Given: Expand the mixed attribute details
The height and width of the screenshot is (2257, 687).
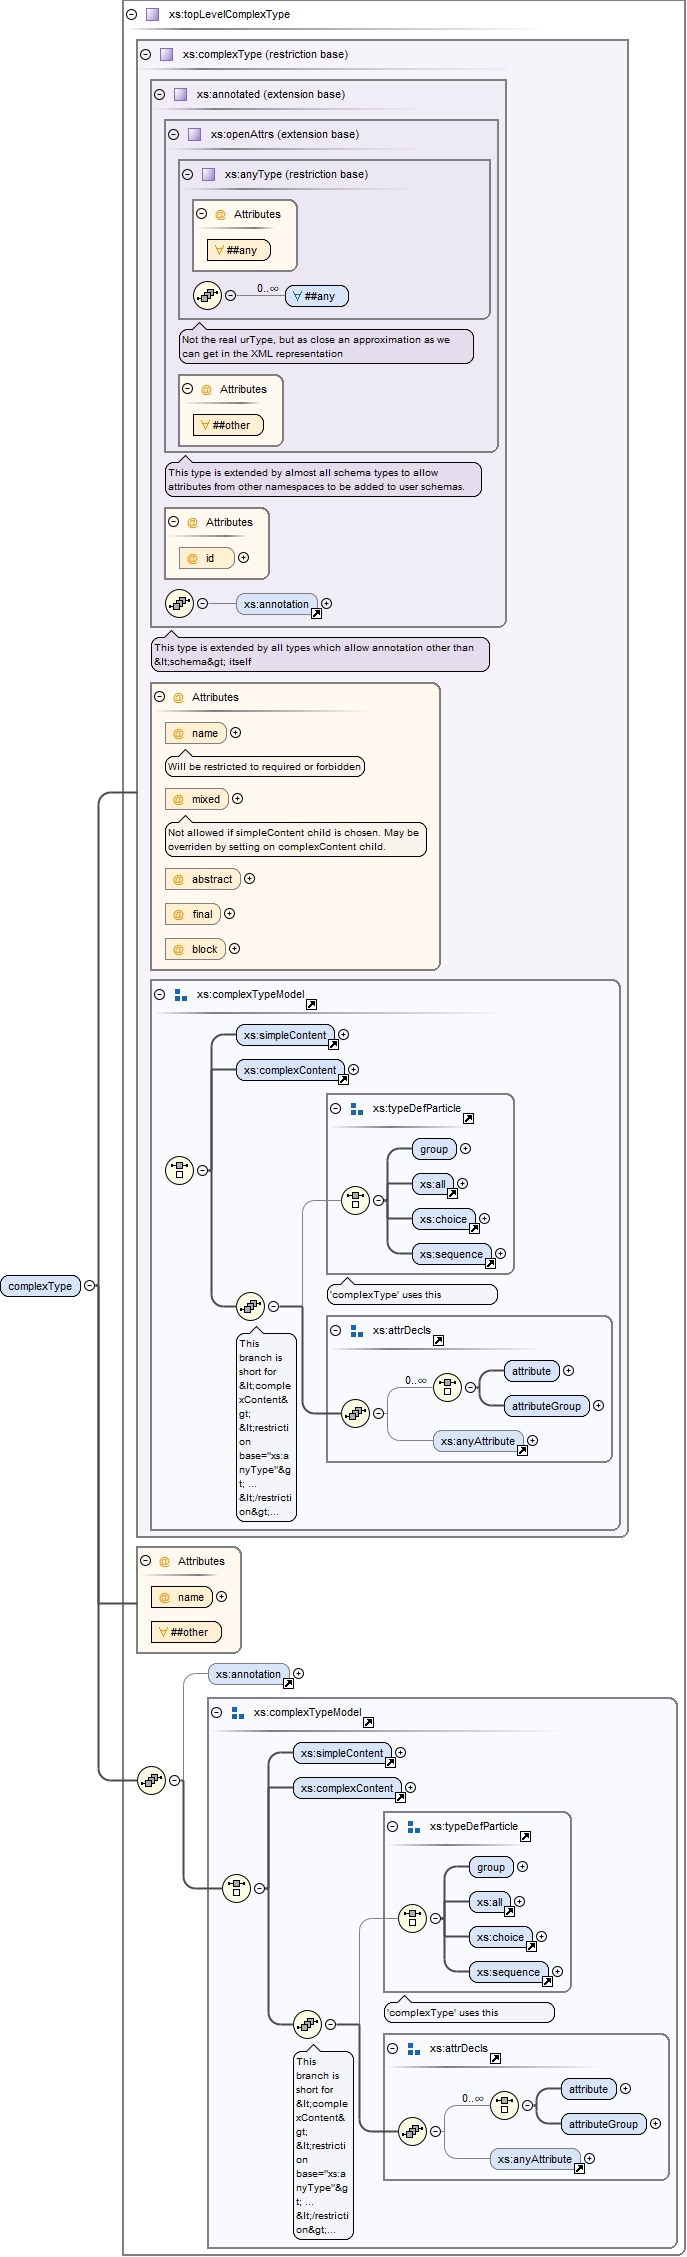Looking at the screenshot, I should pos(238,799).
